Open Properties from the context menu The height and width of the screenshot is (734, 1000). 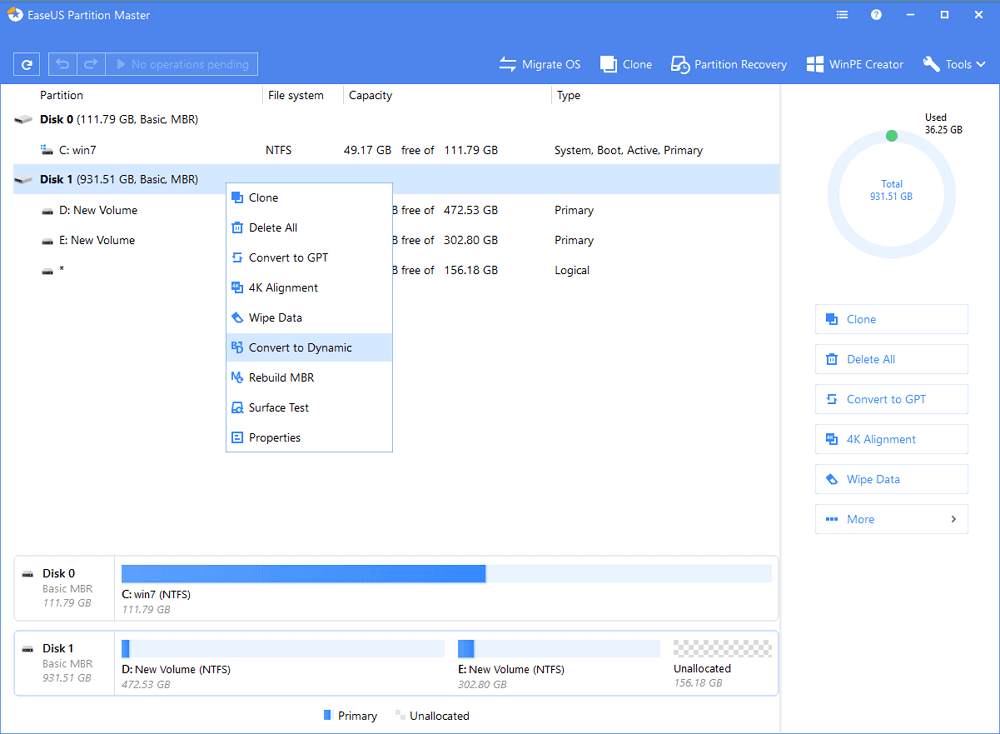[309, 437]
